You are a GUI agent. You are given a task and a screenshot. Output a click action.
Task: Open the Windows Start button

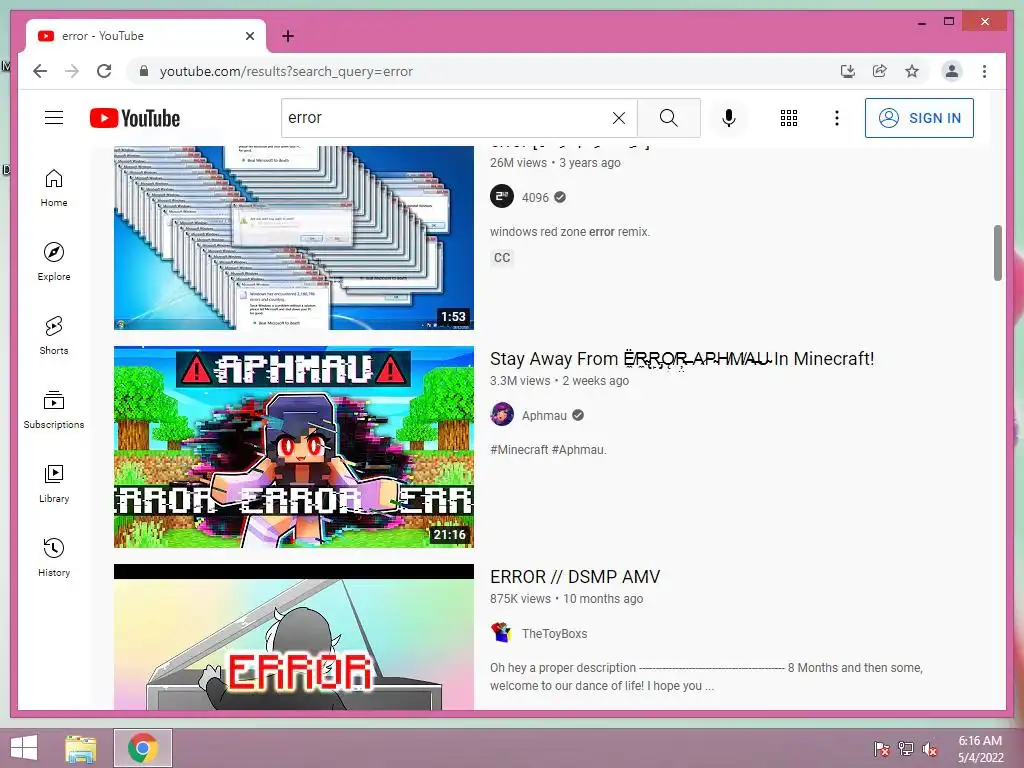[24, 748]
